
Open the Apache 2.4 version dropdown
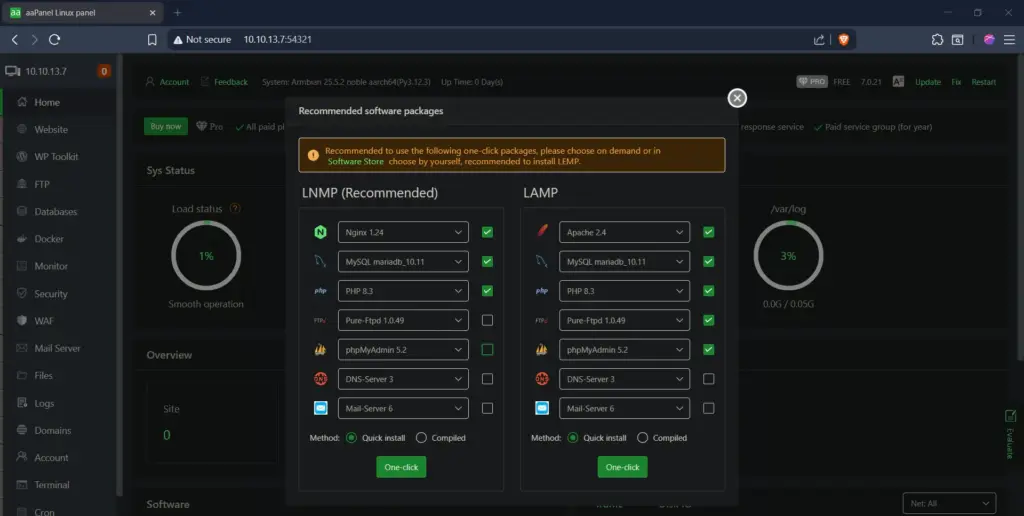[x=624, y=232]
